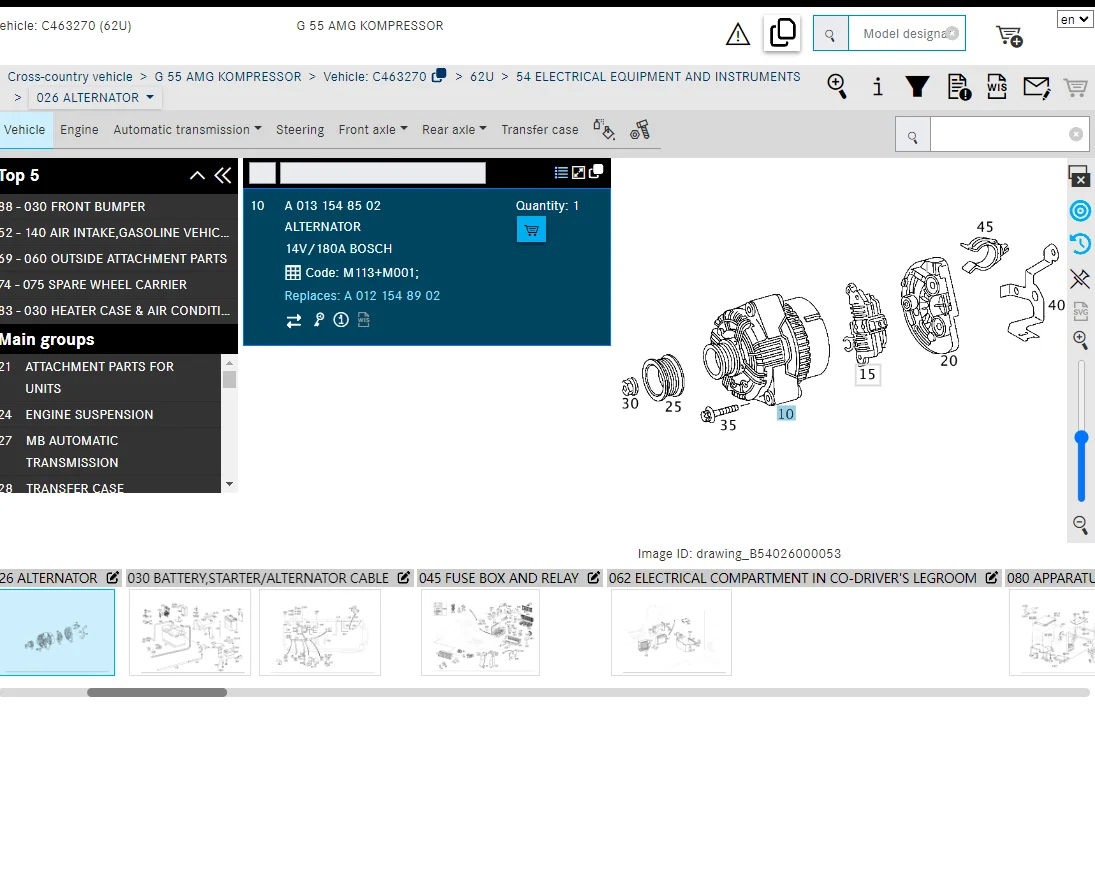Viewport: 1095px width, 873px height.
Task: Click the detach window icon in parts panel
Action: pos(596,172)
